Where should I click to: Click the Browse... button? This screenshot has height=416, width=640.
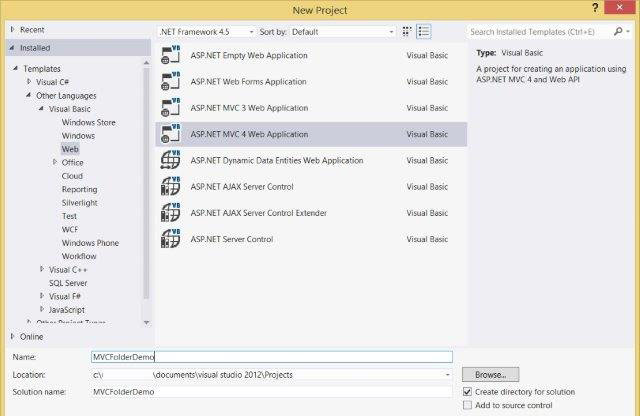(491, 374)
